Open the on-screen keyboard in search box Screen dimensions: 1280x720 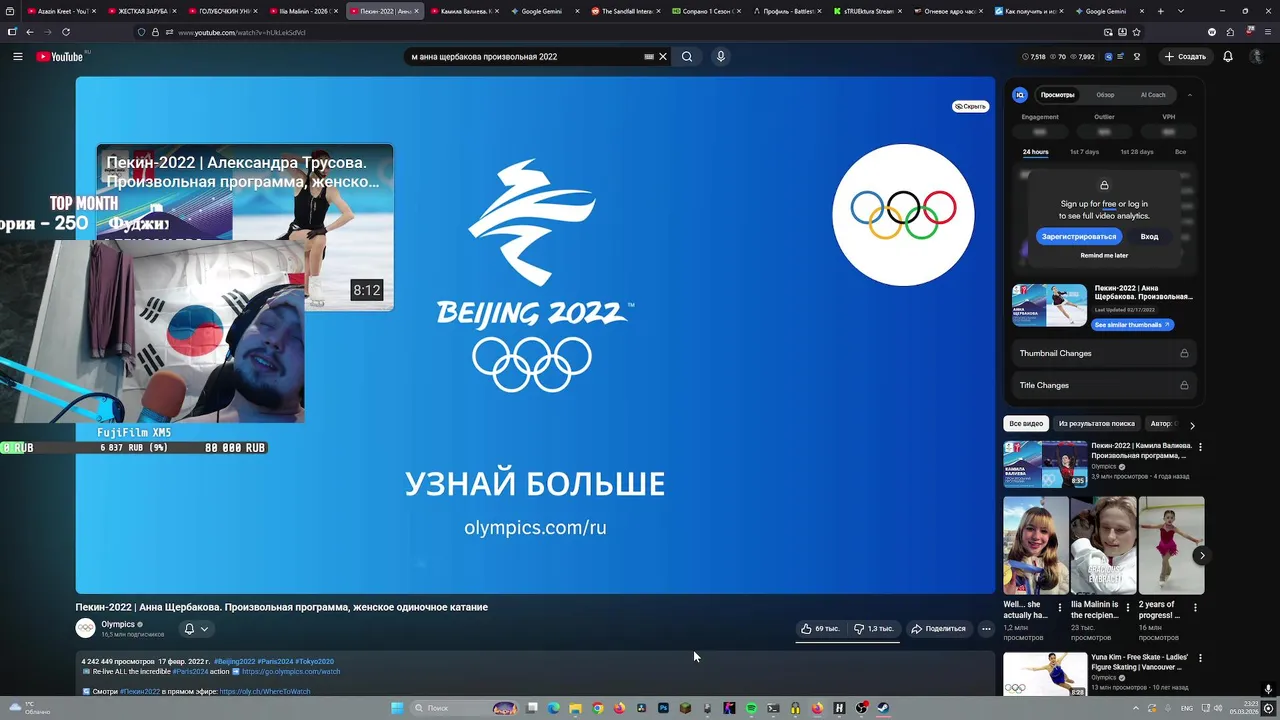pos(650,57)
